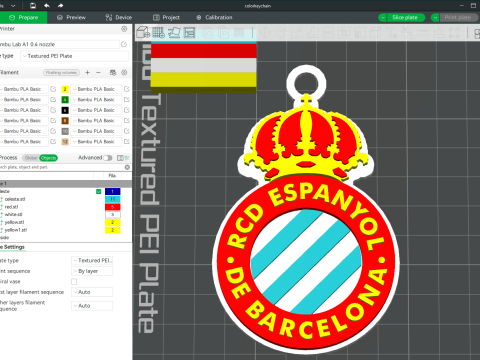
Task: Switch process mode to Objects
Action: click(x=48, y=158)
